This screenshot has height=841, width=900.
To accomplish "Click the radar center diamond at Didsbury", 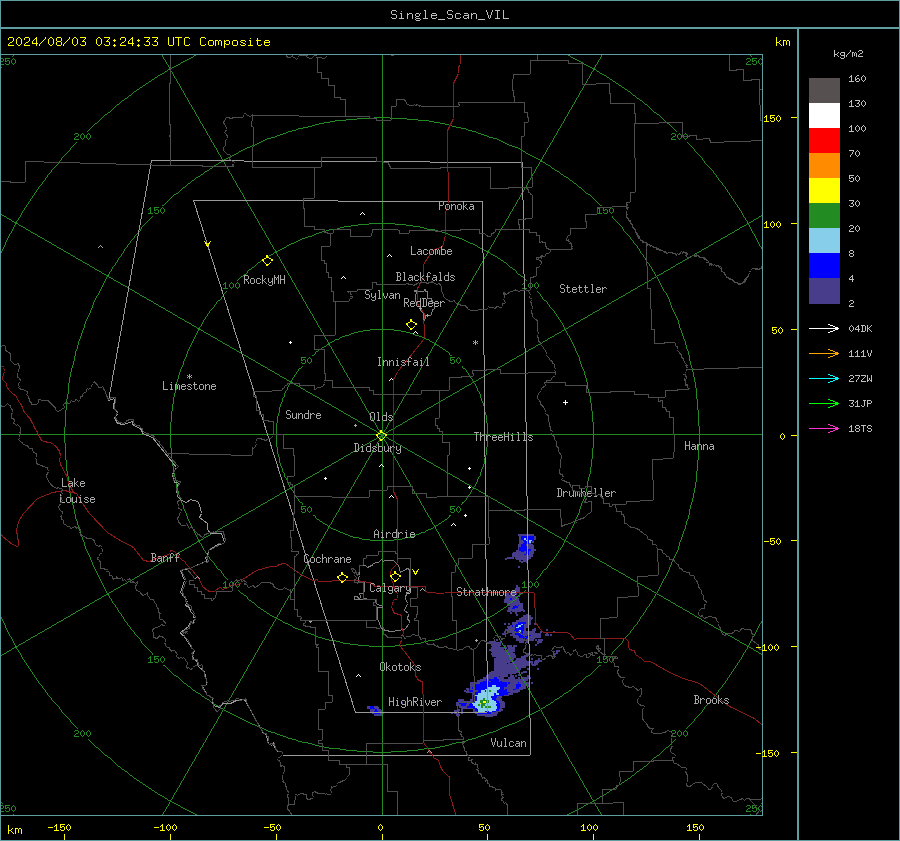I will click(x=381, y=436).
